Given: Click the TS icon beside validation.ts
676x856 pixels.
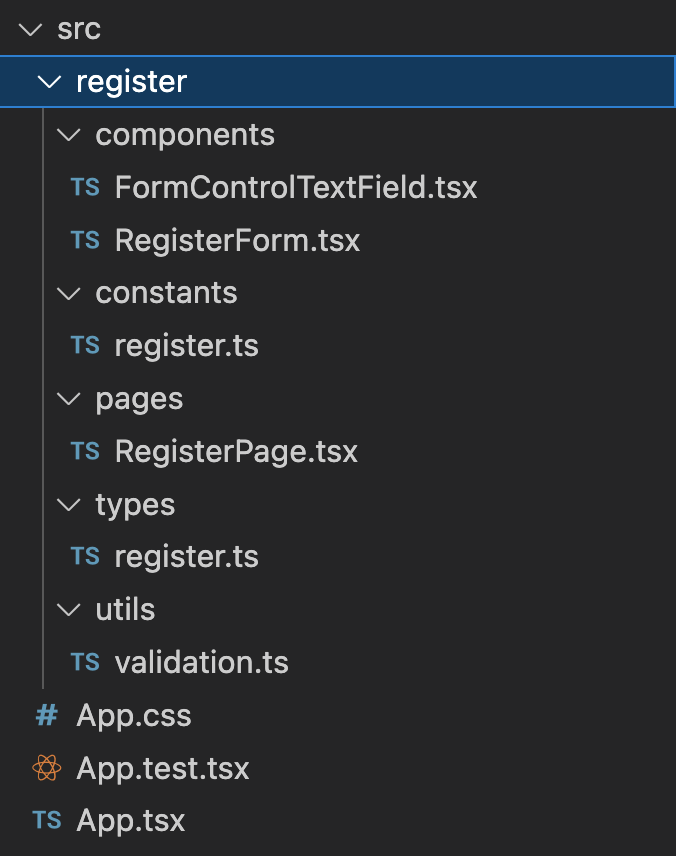Looking at the screenshot, I should (x=86, y=662).
